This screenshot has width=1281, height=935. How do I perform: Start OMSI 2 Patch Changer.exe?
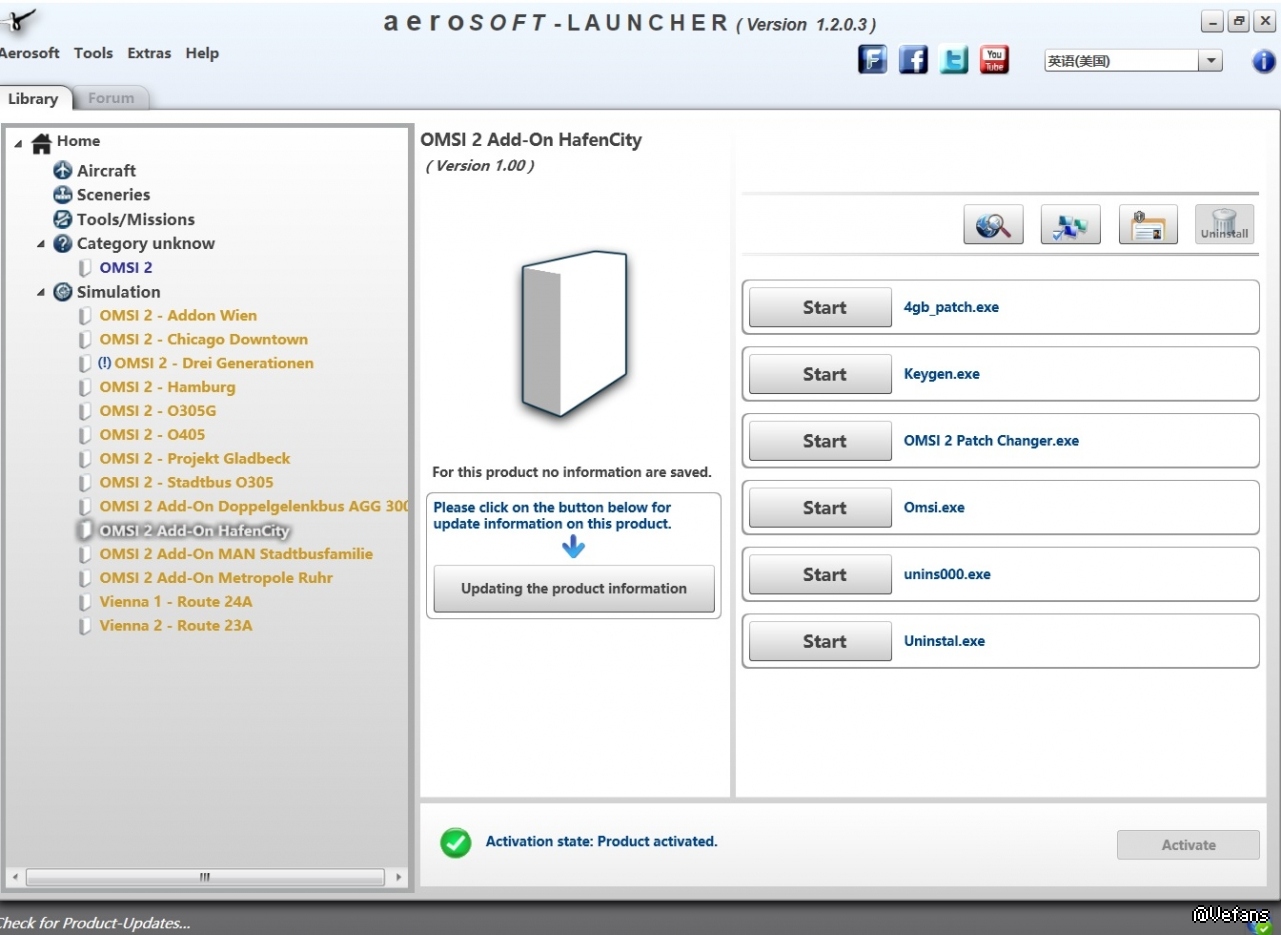point(820,441)
